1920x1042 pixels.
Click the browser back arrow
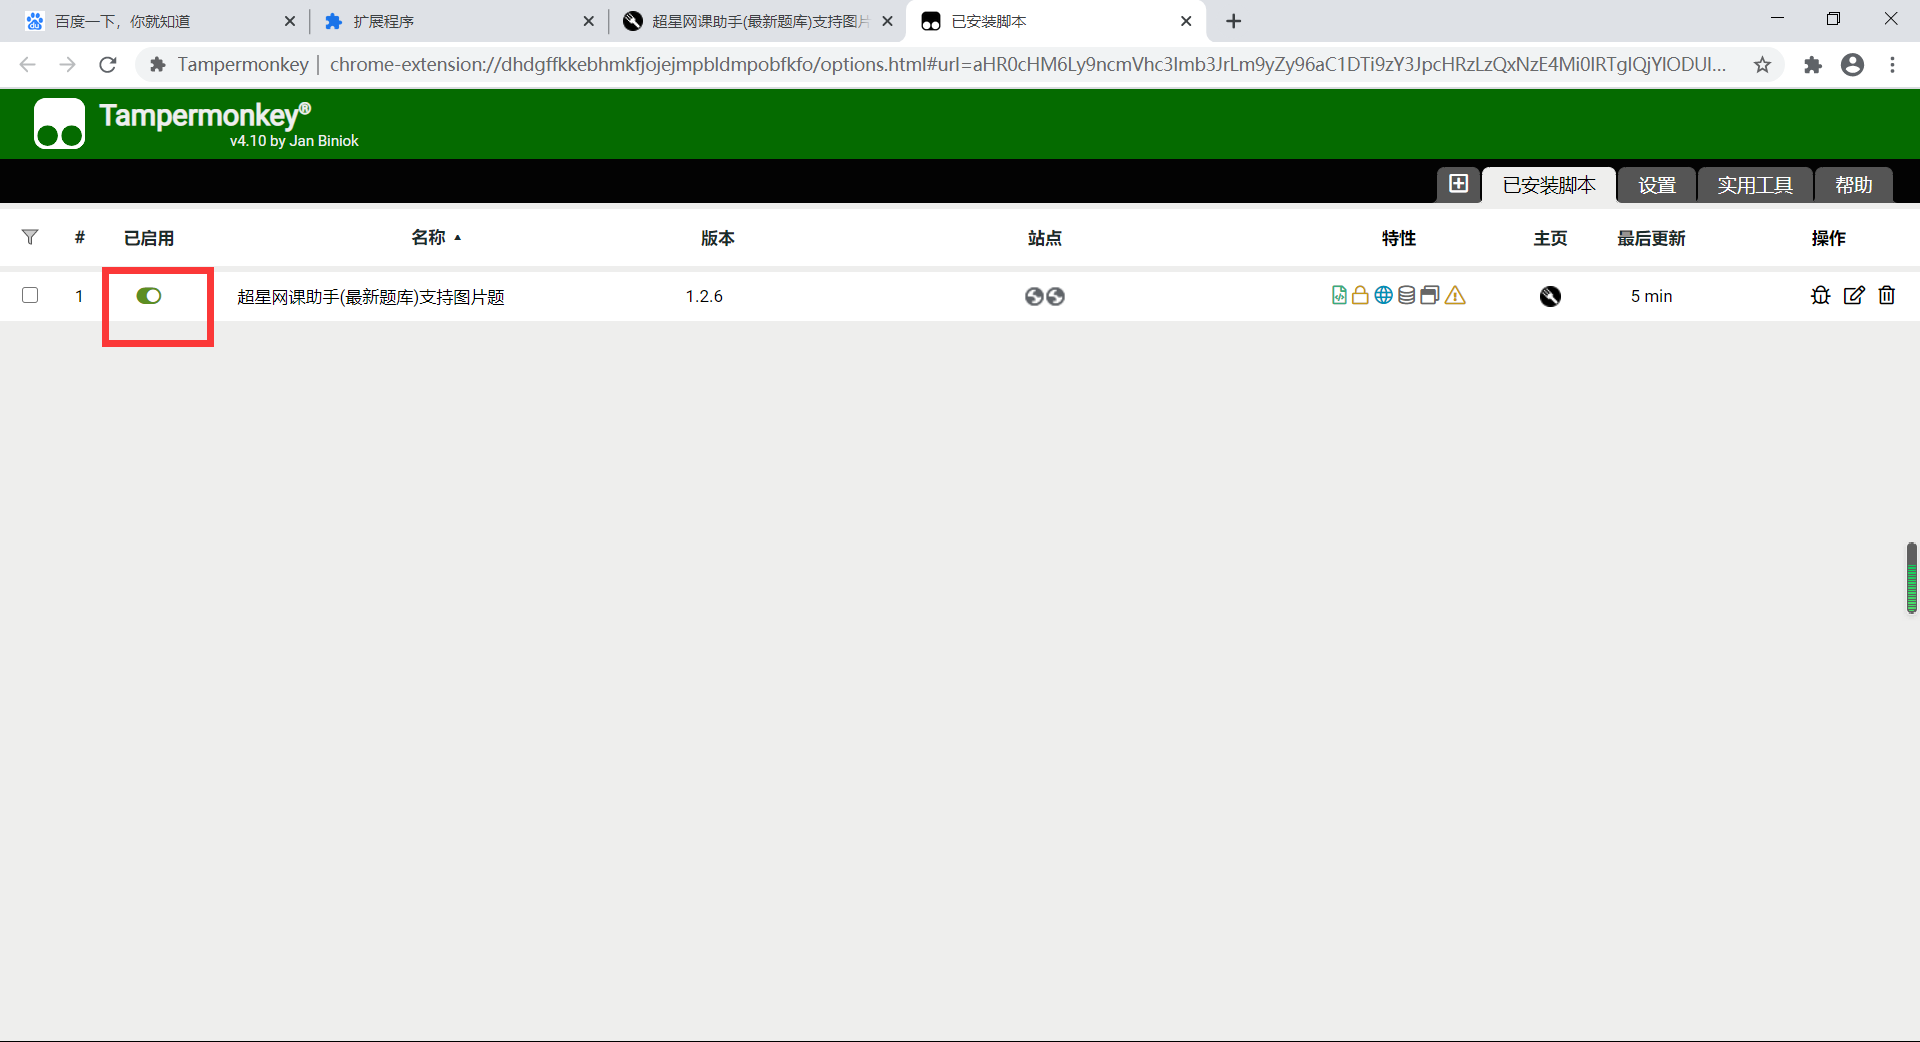click(27, 65)
